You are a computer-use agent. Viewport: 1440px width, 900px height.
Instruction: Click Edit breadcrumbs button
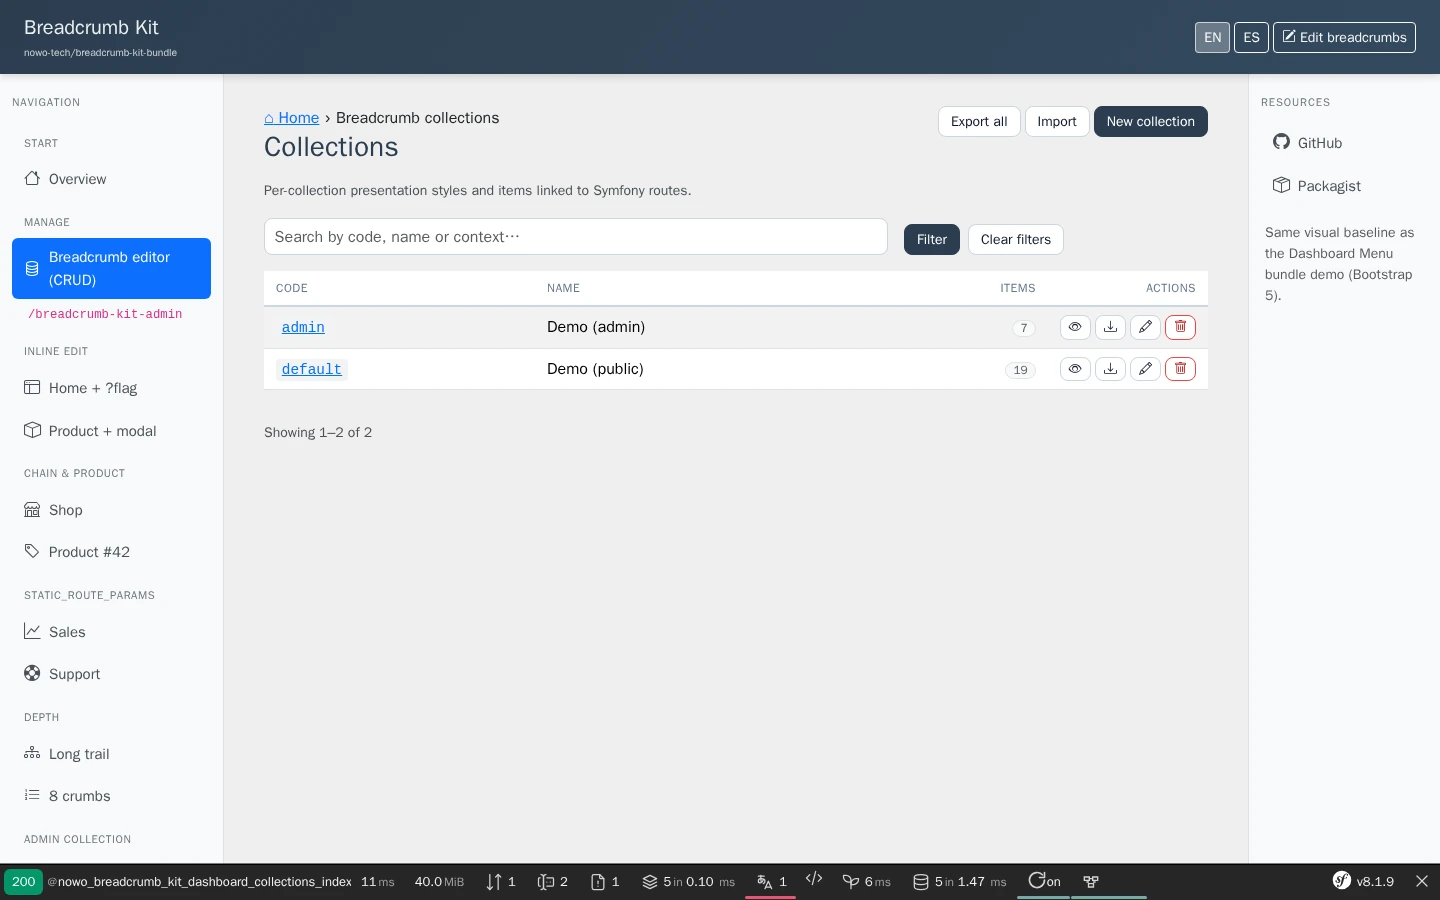(1344, 37)
